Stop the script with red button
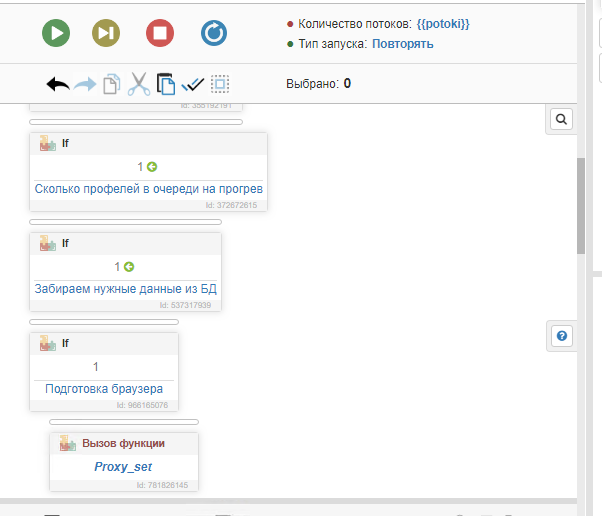 (x=160, y=33)
